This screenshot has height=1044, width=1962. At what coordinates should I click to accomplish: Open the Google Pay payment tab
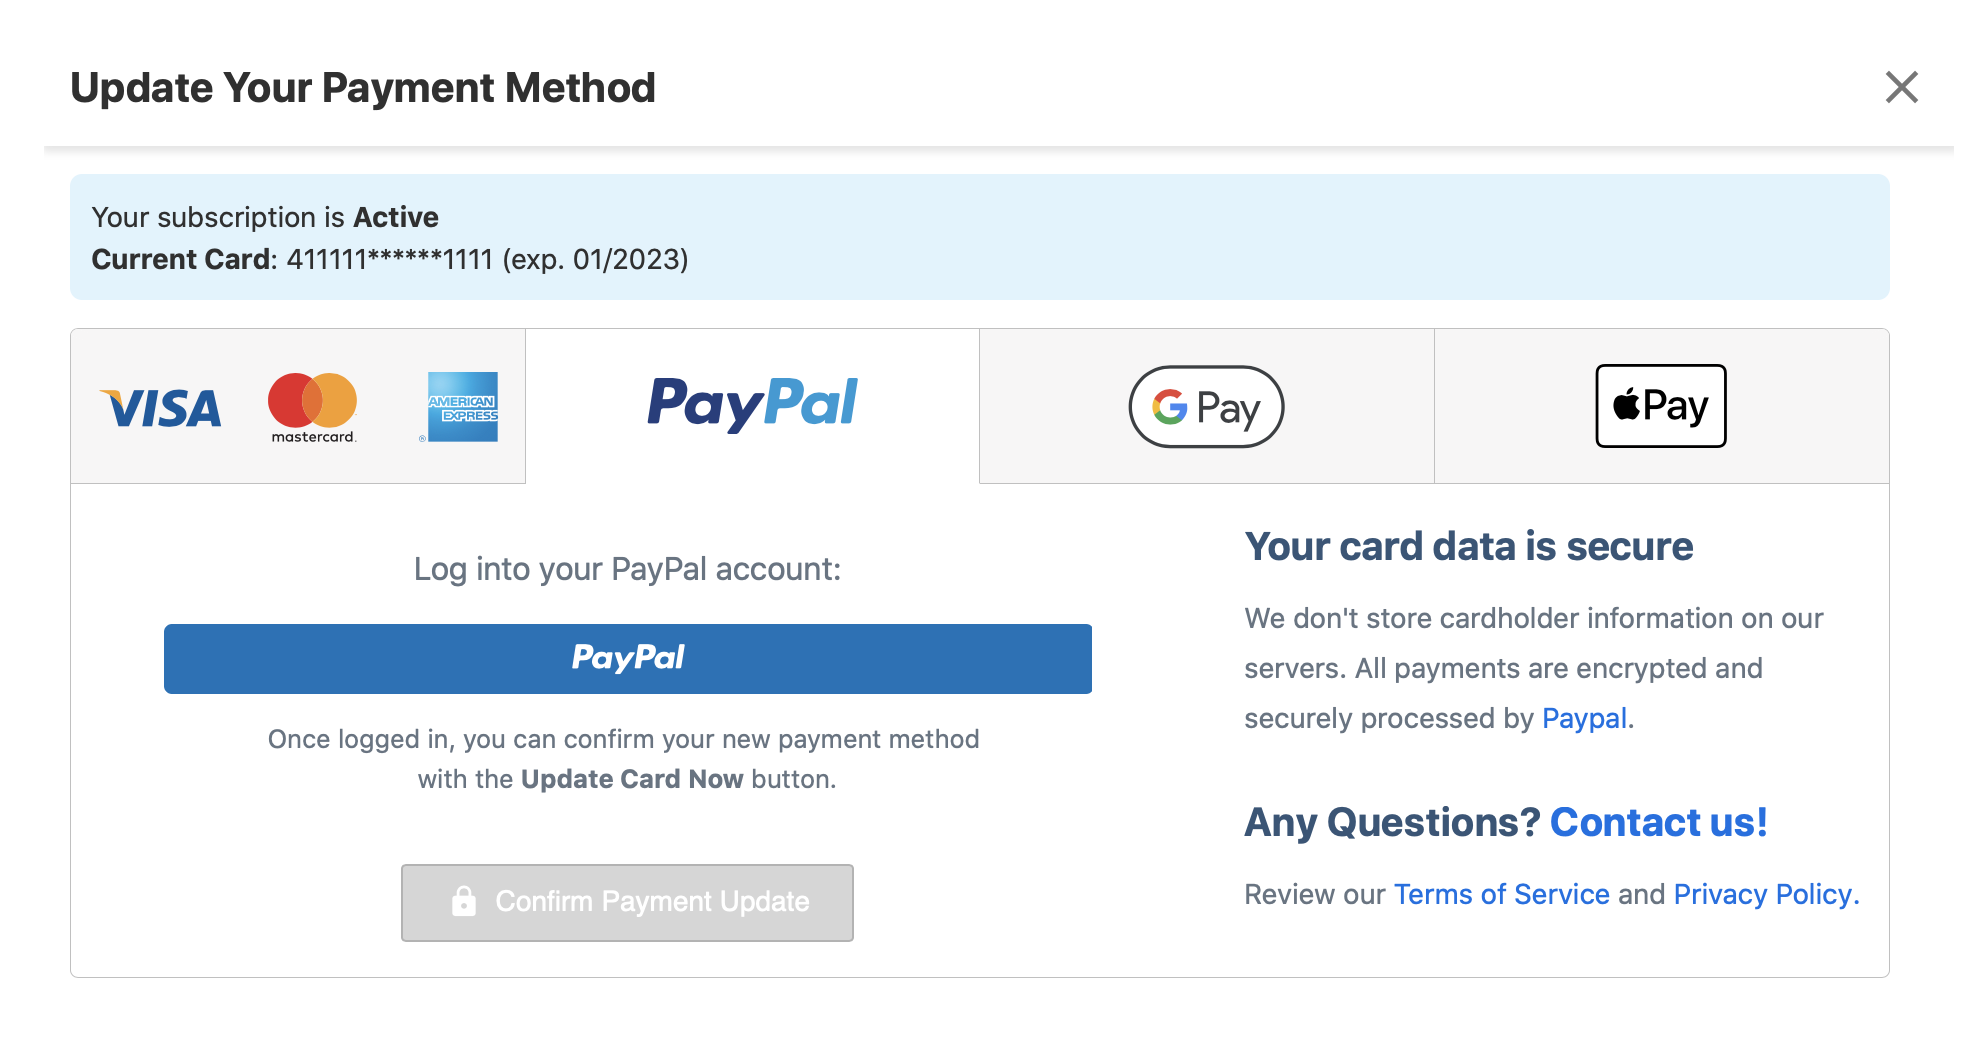[x=1206, y=406]
